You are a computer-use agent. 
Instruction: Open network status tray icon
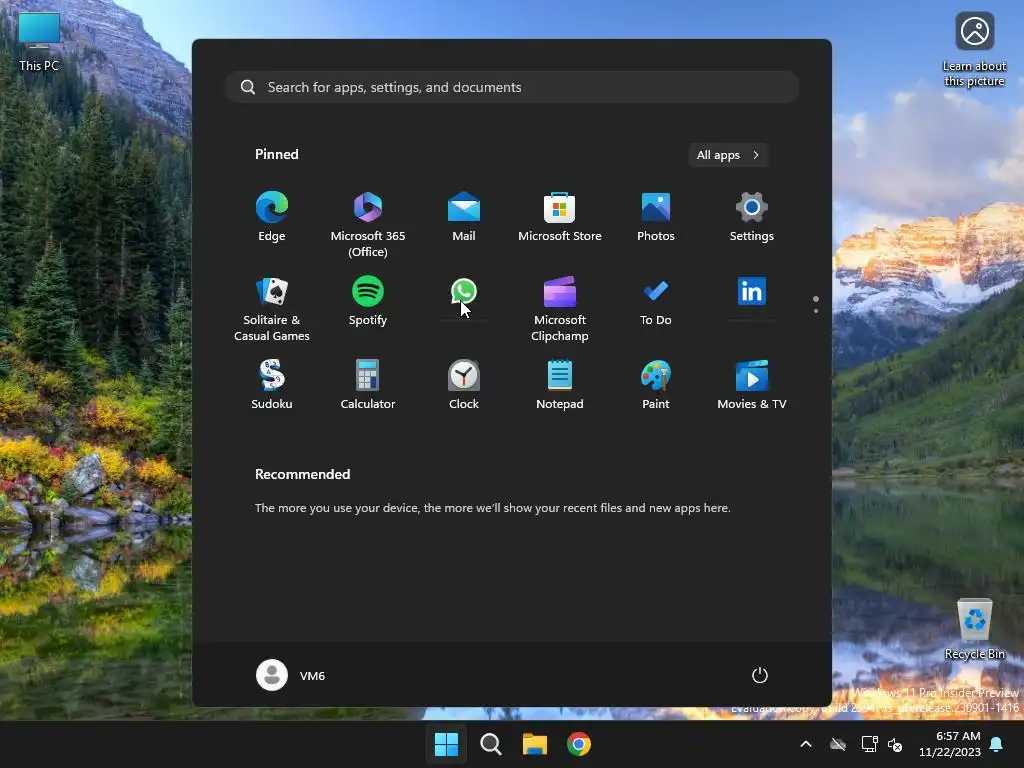click(870, 744)
